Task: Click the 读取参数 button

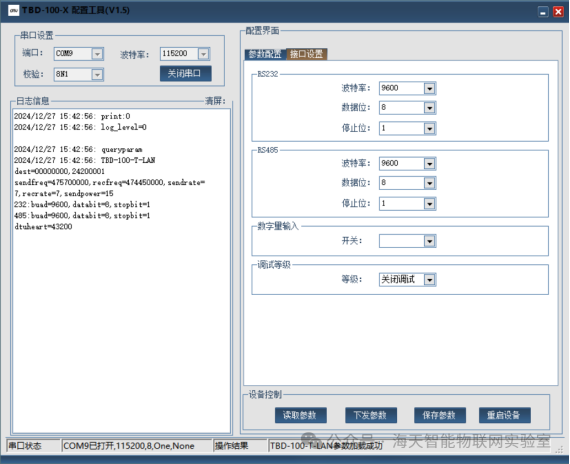Action: click(x=301, y=415)
